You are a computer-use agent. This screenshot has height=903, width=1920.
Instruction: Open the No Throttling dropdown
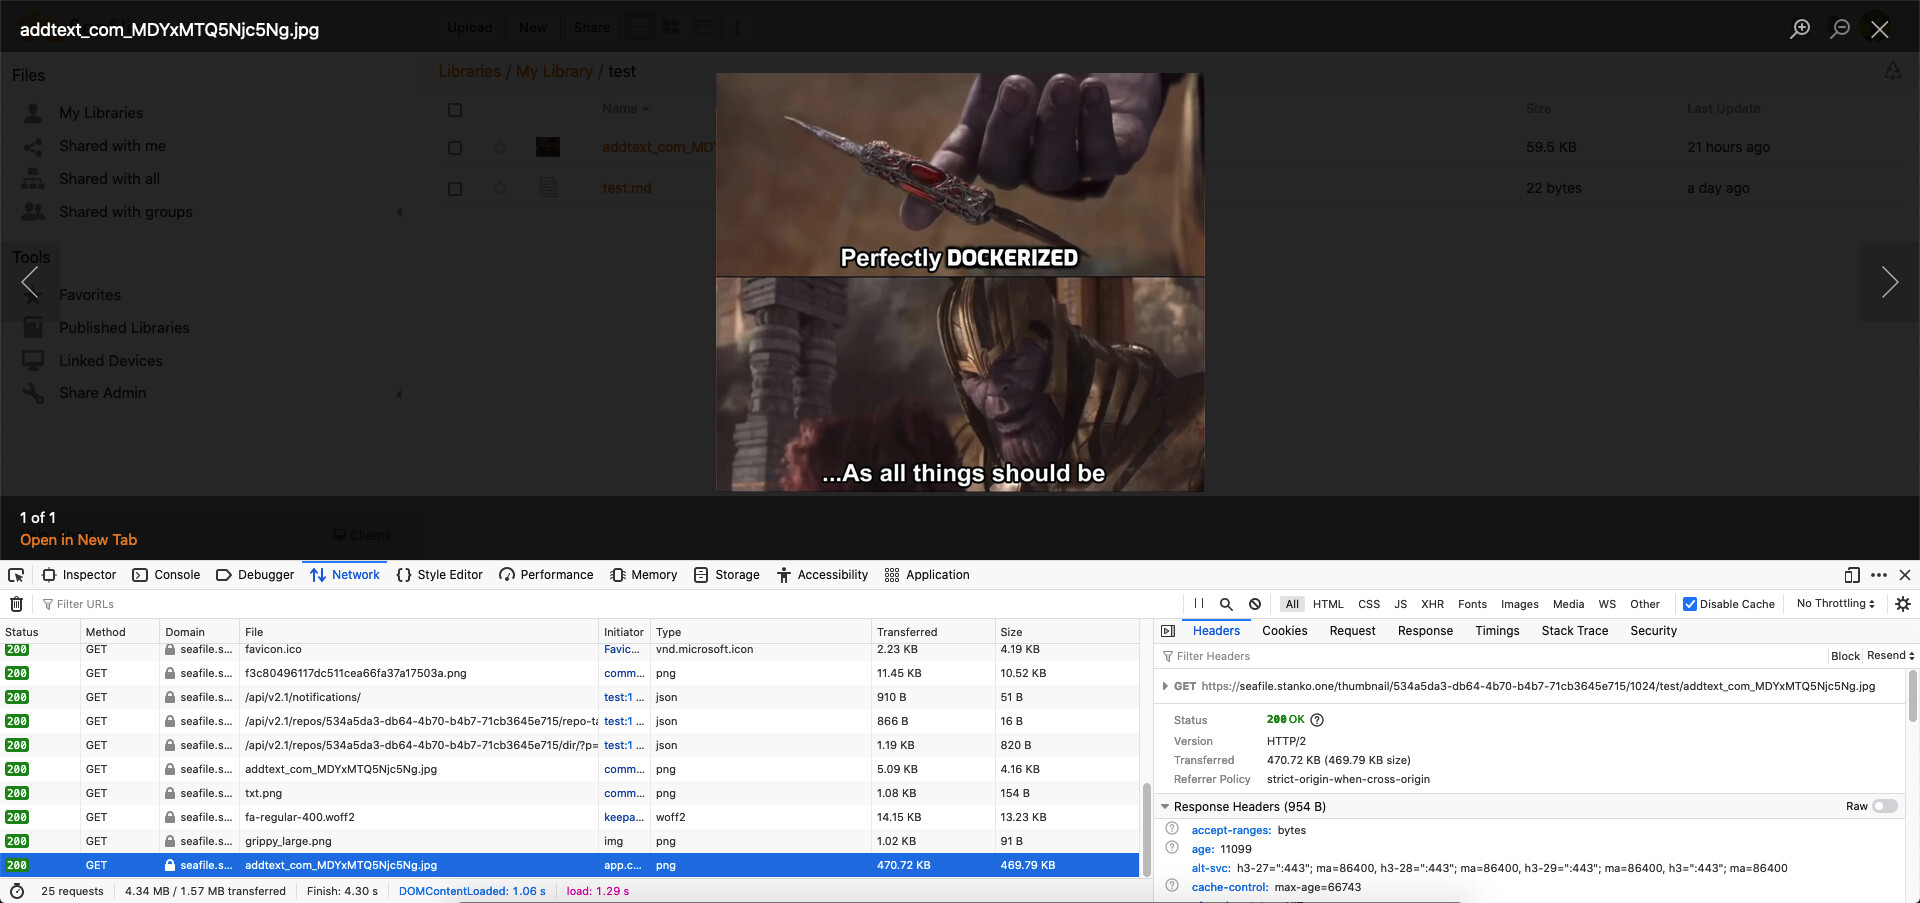click(1835, 604)
